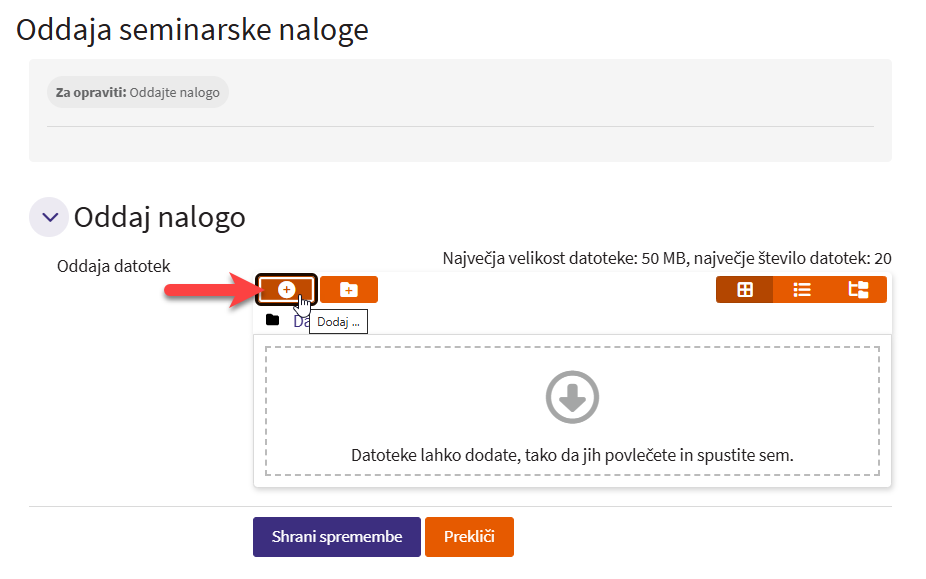This screenshot has height=579, width=926.
Task: Click the download arrow icon in the drop zone
Action: point(572,398)
